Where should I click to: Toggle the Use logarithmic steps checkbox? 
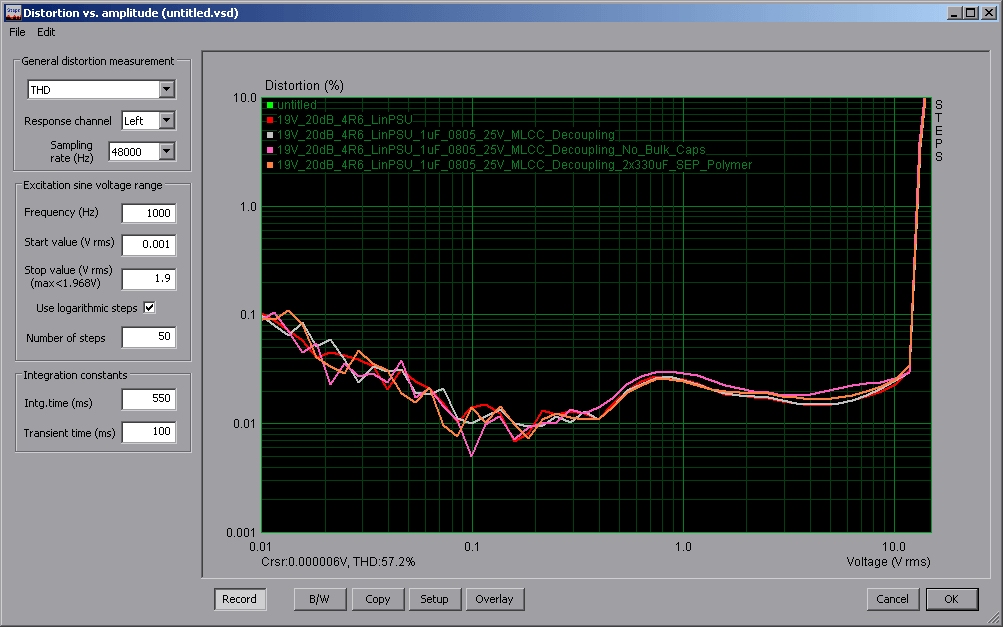coord(149,308)
